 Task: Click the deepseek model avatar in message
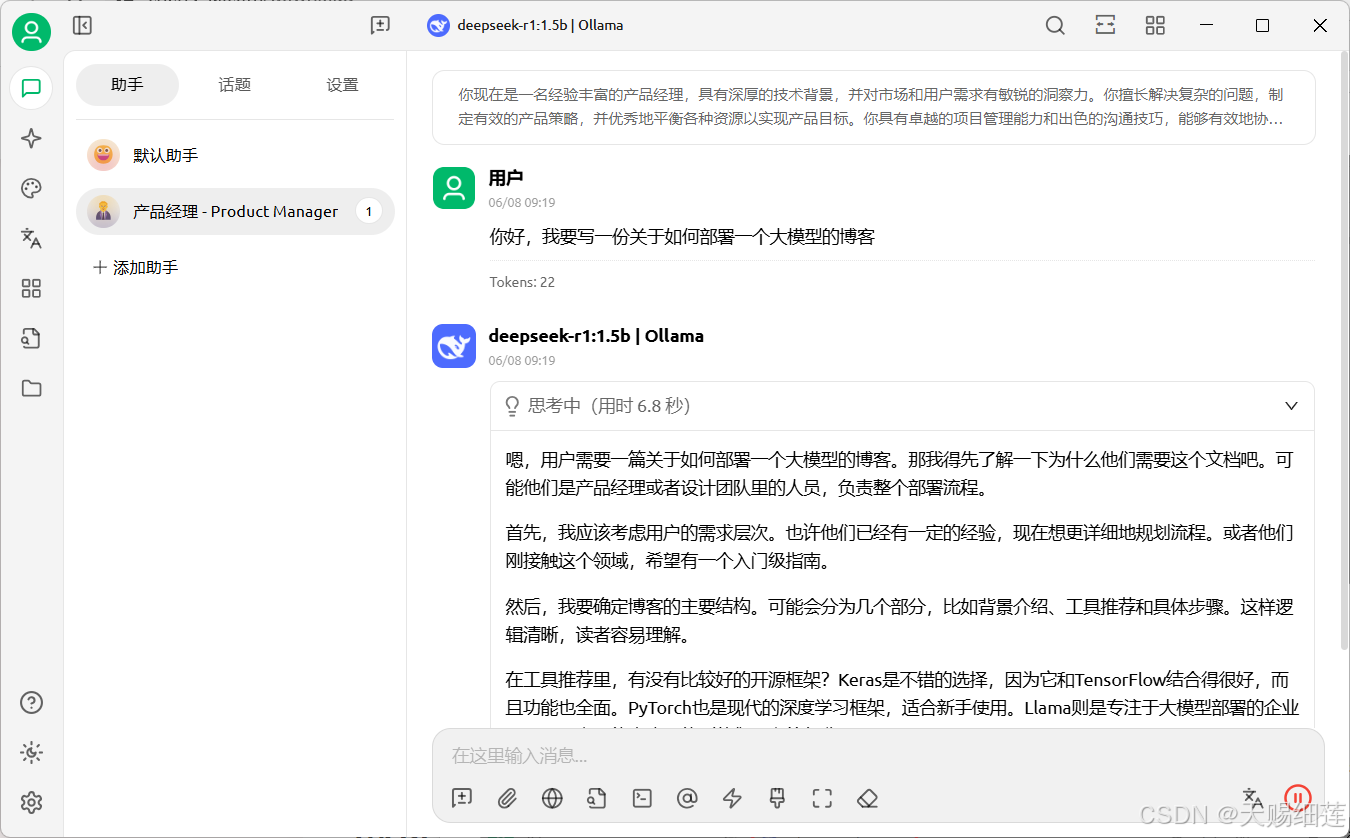coord(454,346)
